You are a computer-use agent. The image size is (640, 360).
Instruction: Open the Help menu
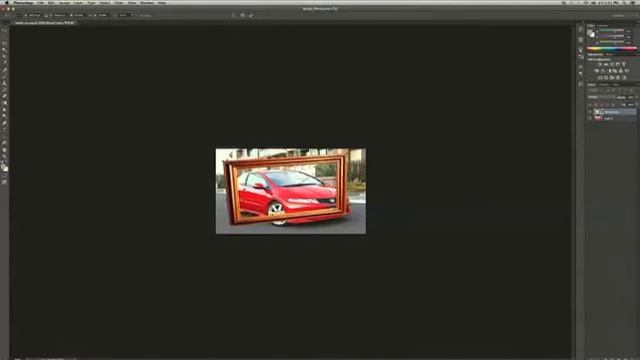coord(162,2)
